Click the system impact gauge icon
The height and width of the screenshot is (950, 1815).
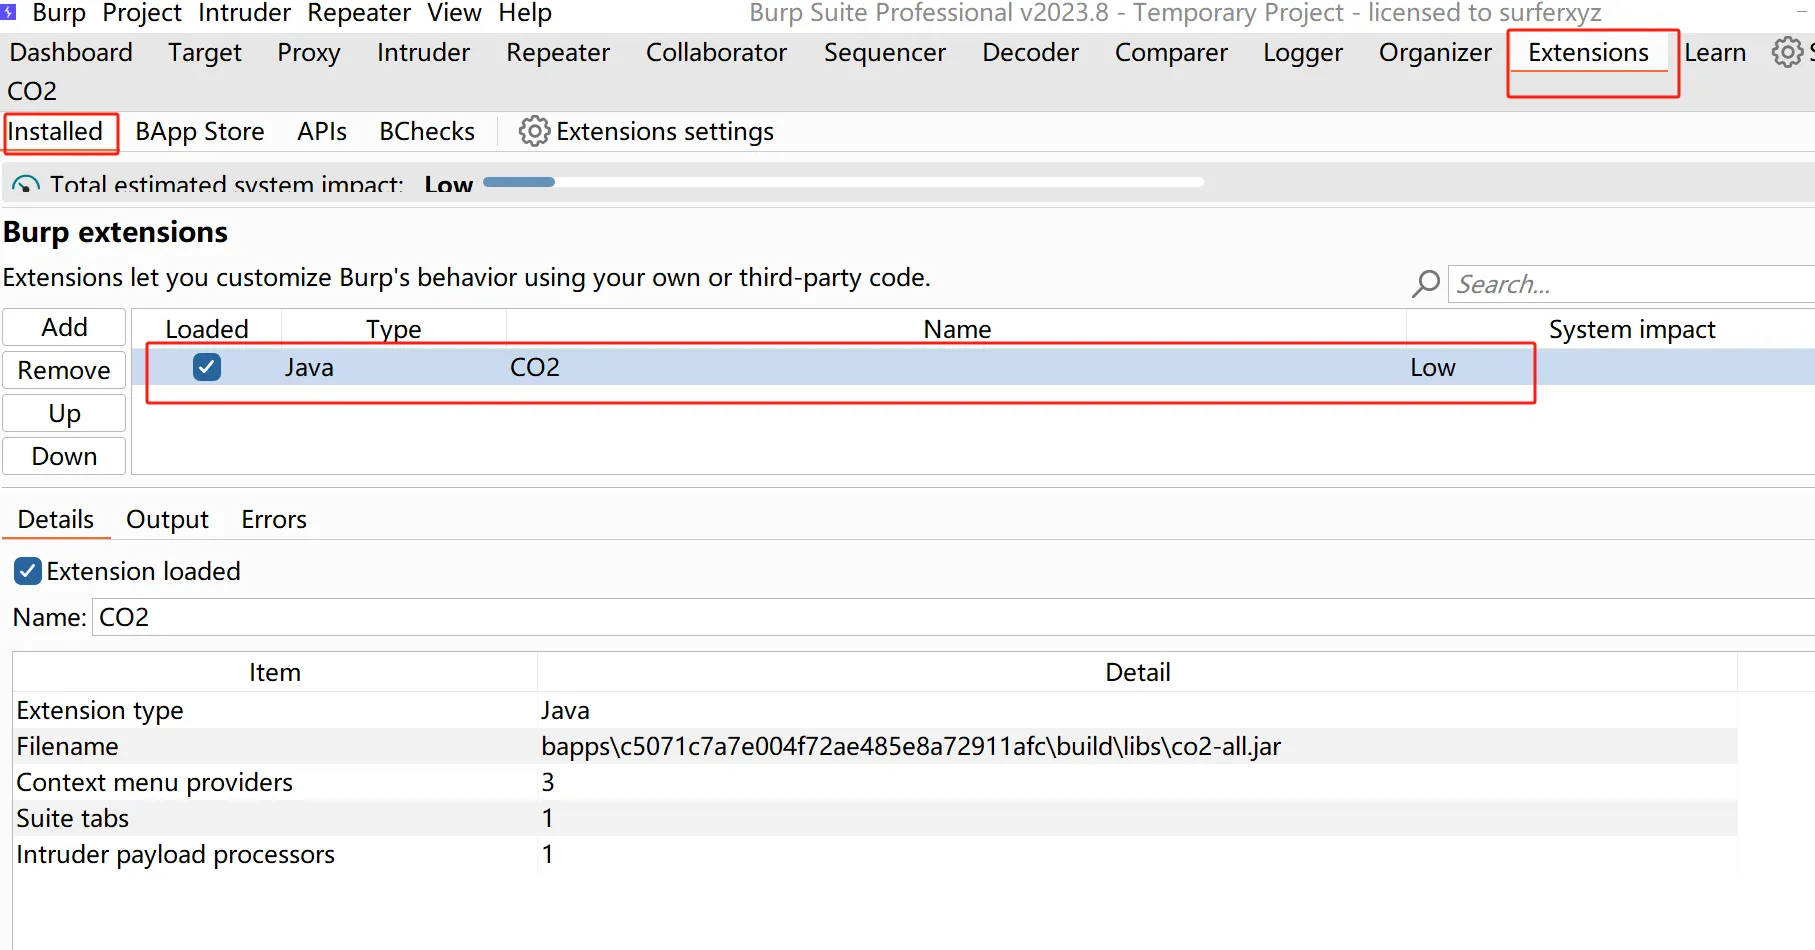tap(26, 184)
